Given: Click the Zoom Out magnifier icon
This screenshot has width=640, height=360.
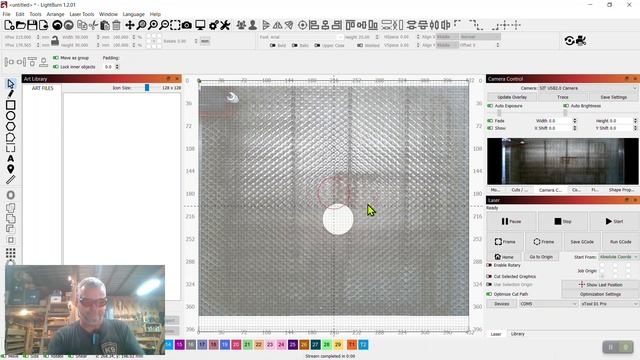Looking at the screenshot, I should tap(164, 25).
